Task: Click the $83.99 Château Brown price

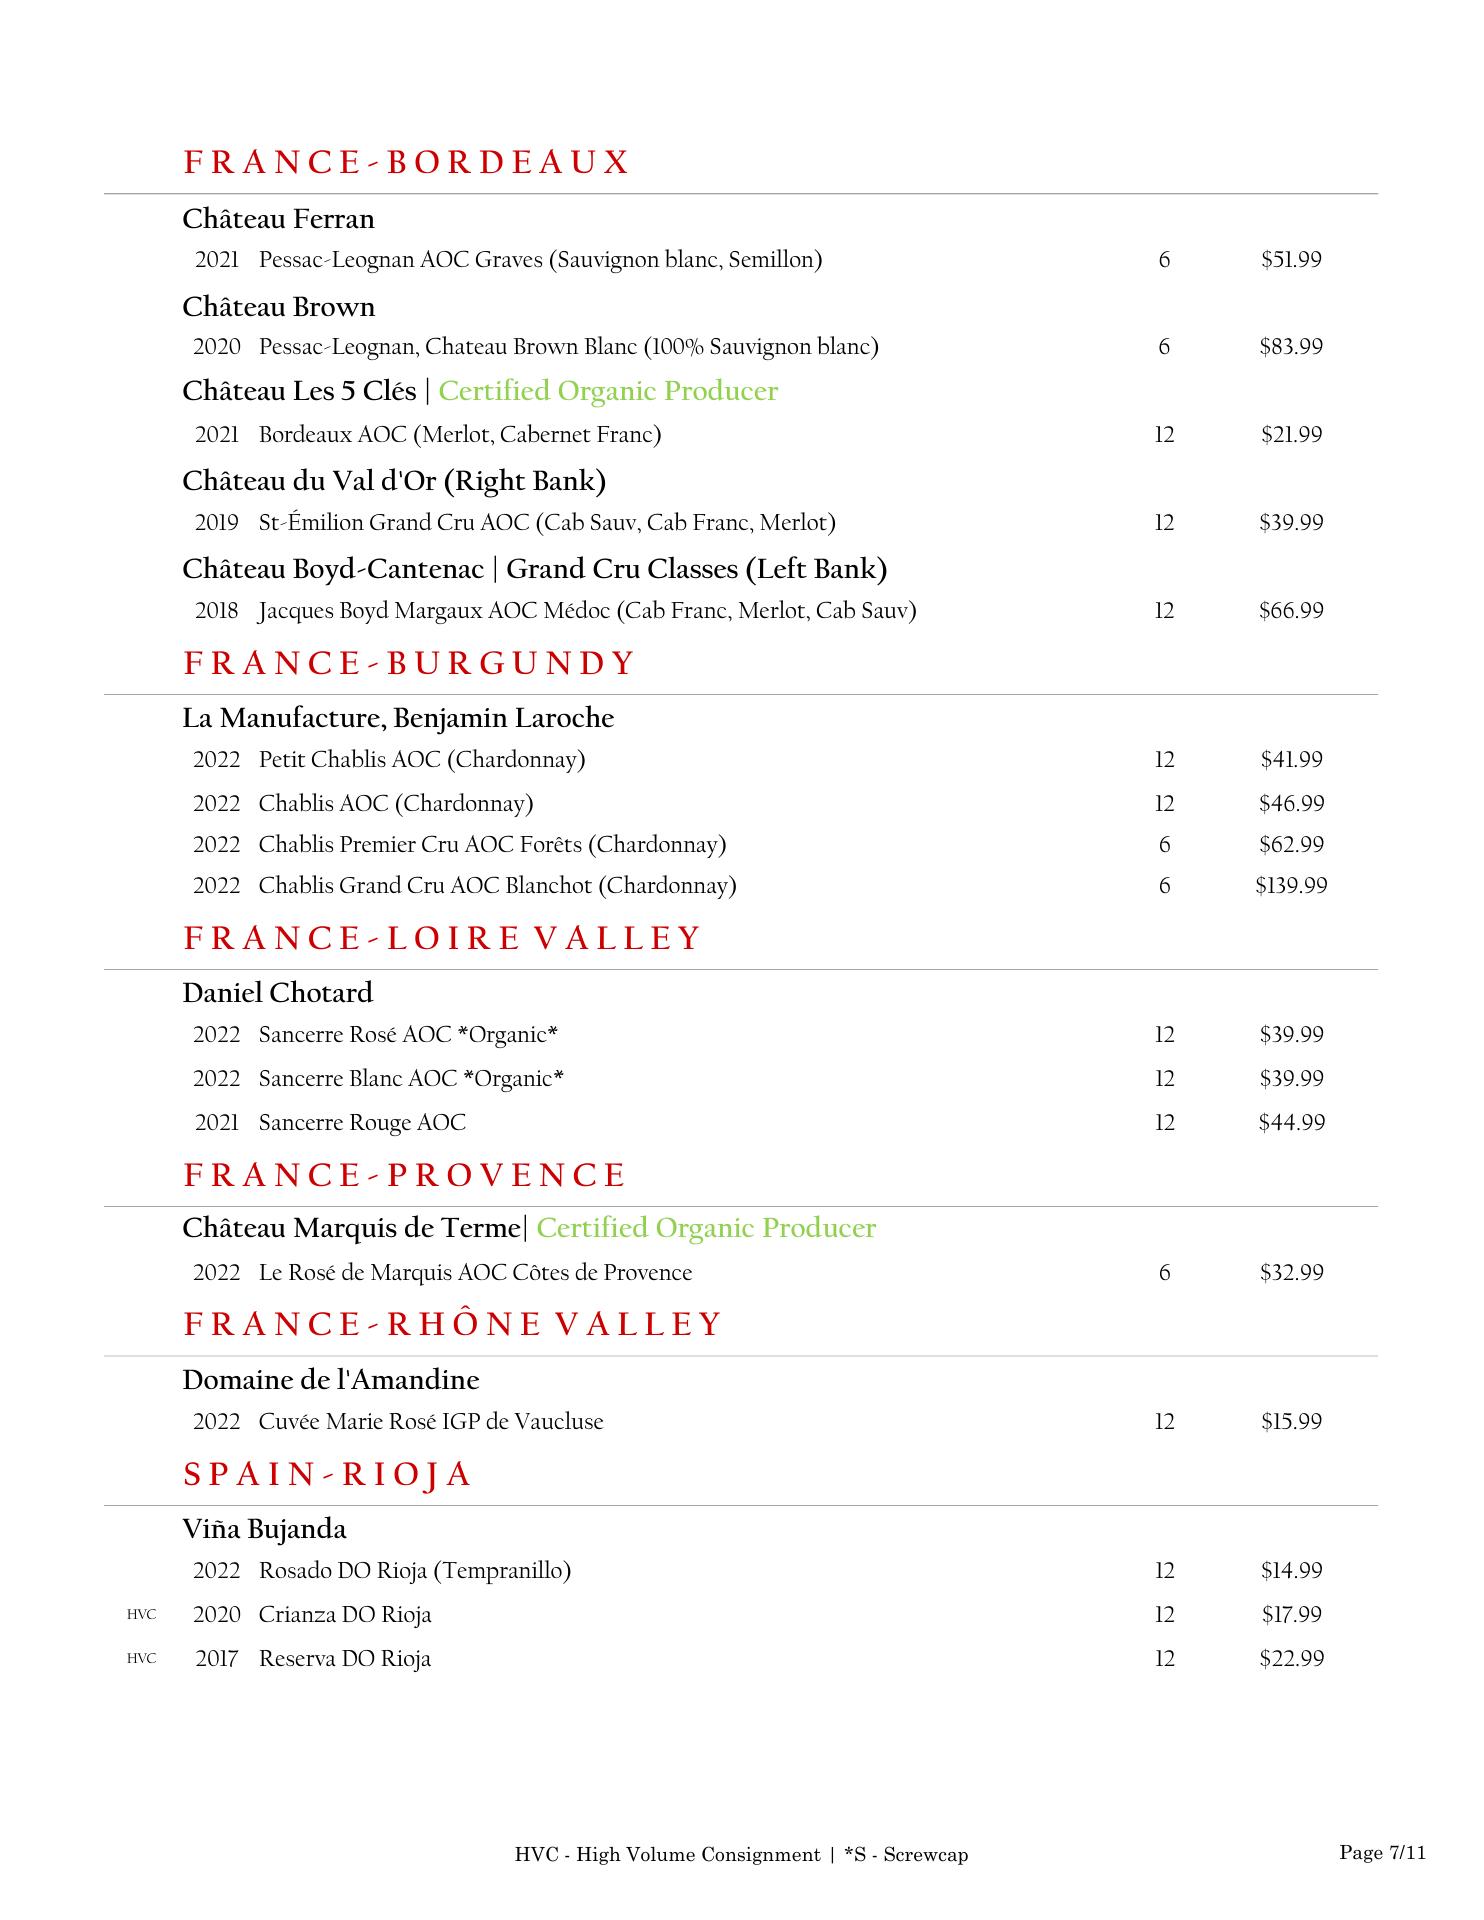Action: (x=1291, y=347)
